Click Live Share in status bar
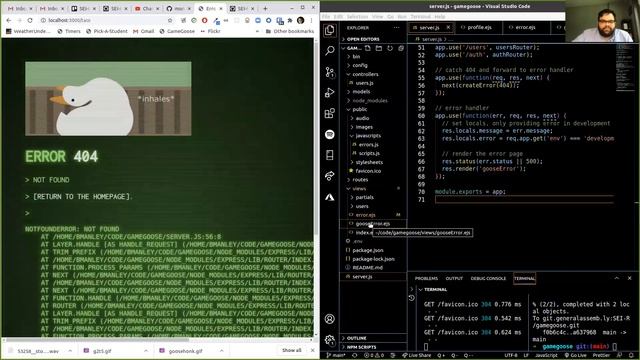Image resolution: width=640 pixels, height=360 pixels. coord(417,355)
